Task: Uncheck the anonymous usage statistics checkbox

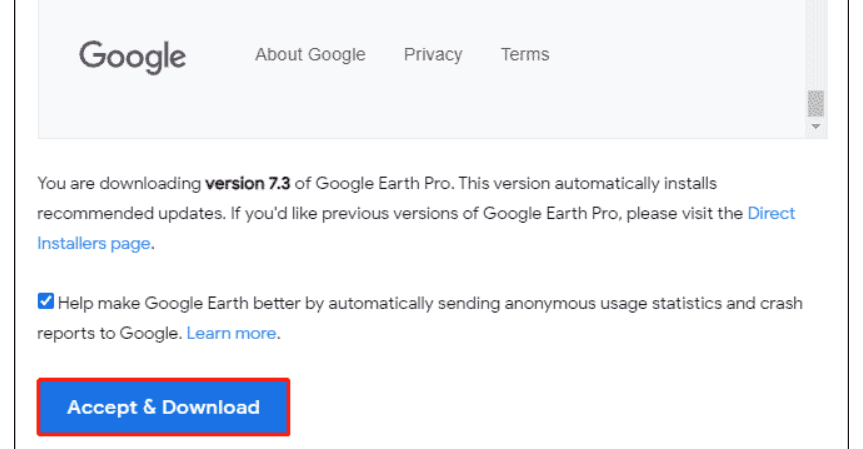Action: pos(46,302)
